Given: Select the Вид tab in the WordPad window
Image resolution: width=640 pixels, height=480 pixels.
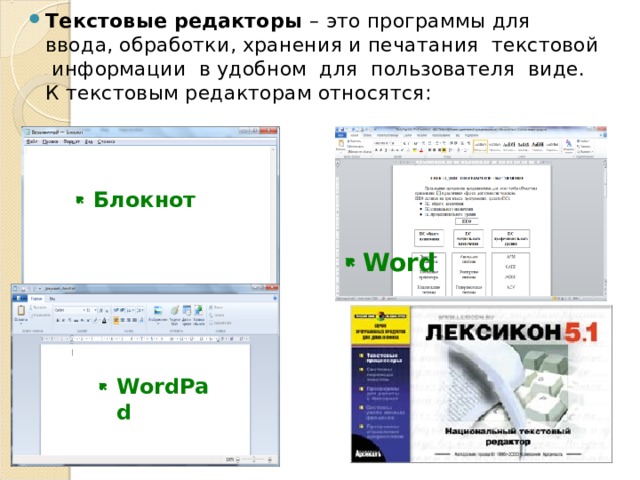Looking at the screenshot, I should coord(52,299).
